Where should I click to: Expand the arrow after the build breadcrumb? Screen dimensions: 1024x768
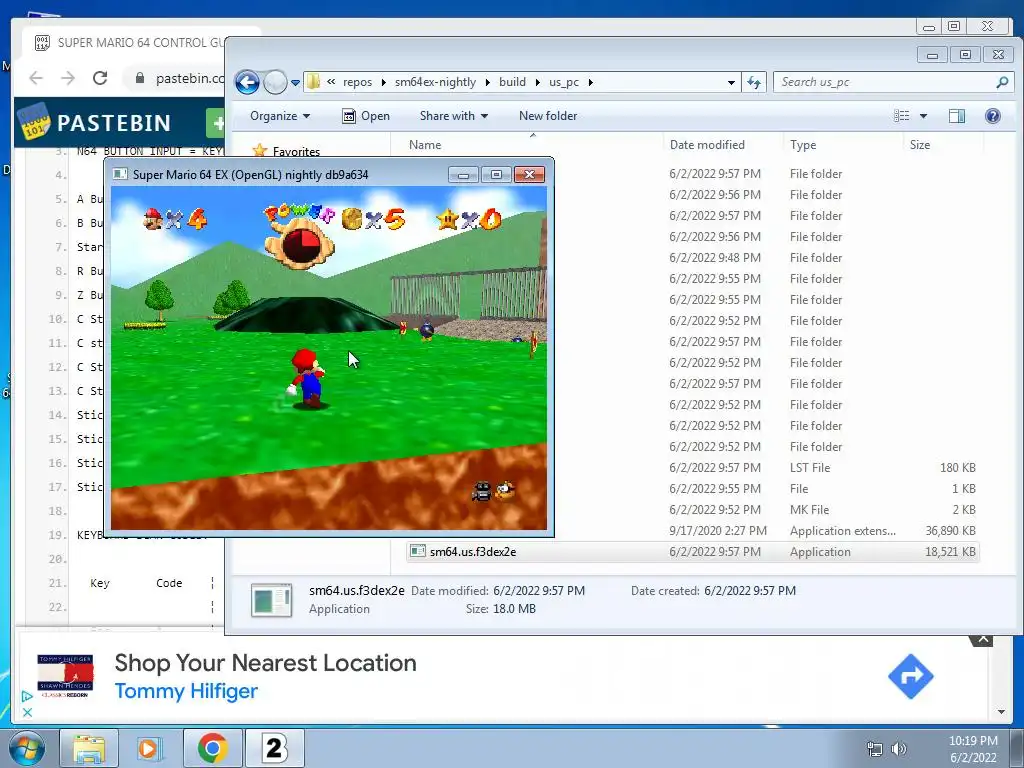click(x=537, y=82)
